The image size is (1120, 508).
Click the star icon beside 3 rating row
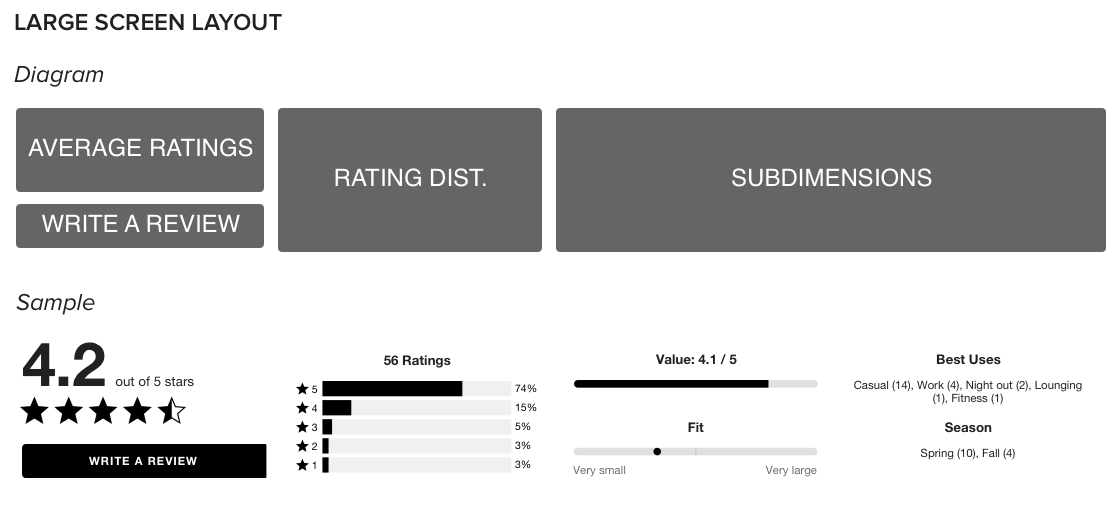click(301, 427)
